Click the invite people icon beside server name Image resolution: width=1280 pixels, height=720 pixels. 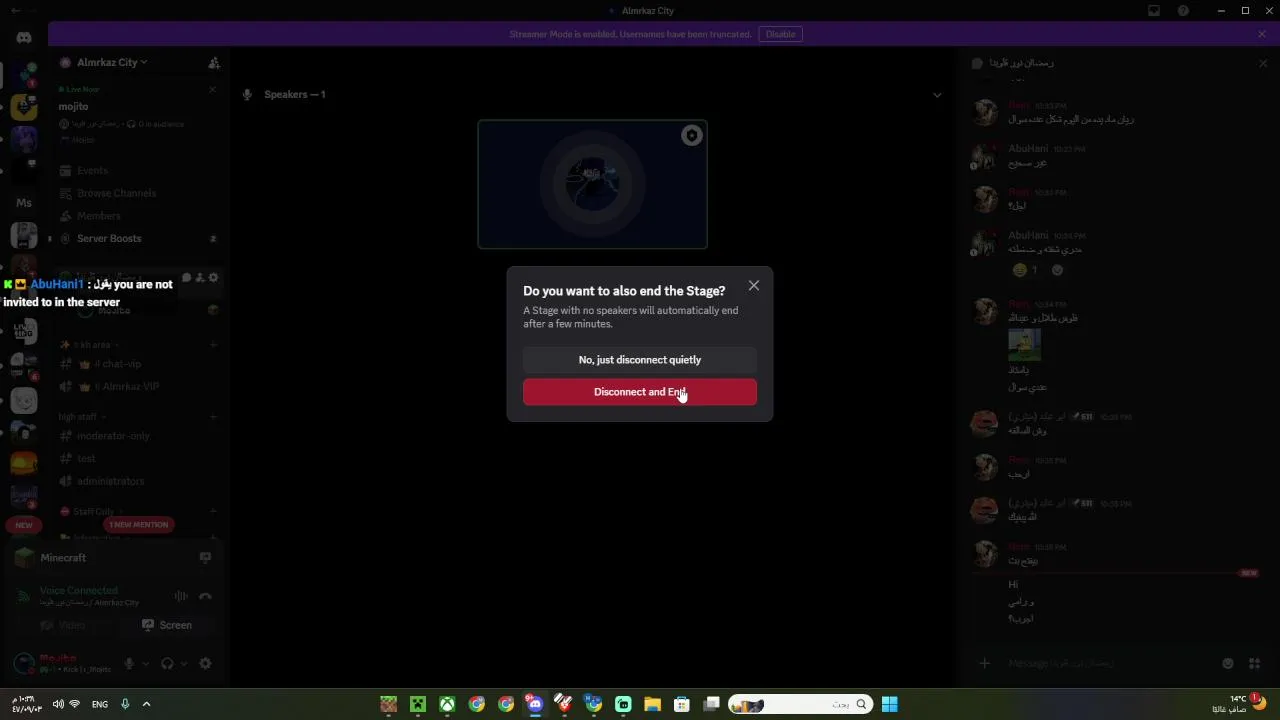point(213,62)
